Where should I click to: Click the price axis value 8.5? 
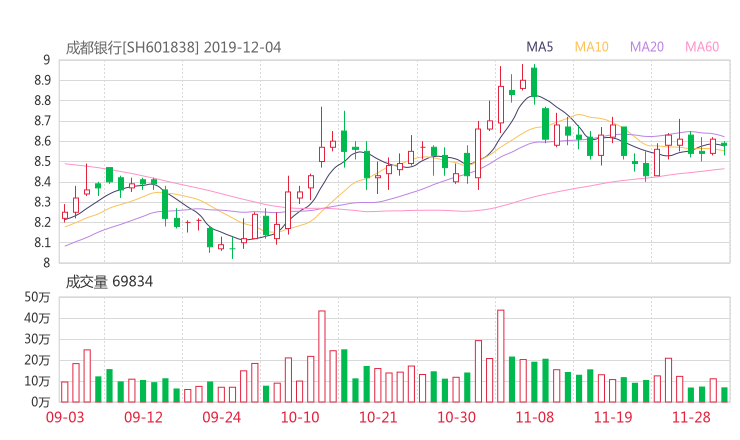(x=42, y=161)
